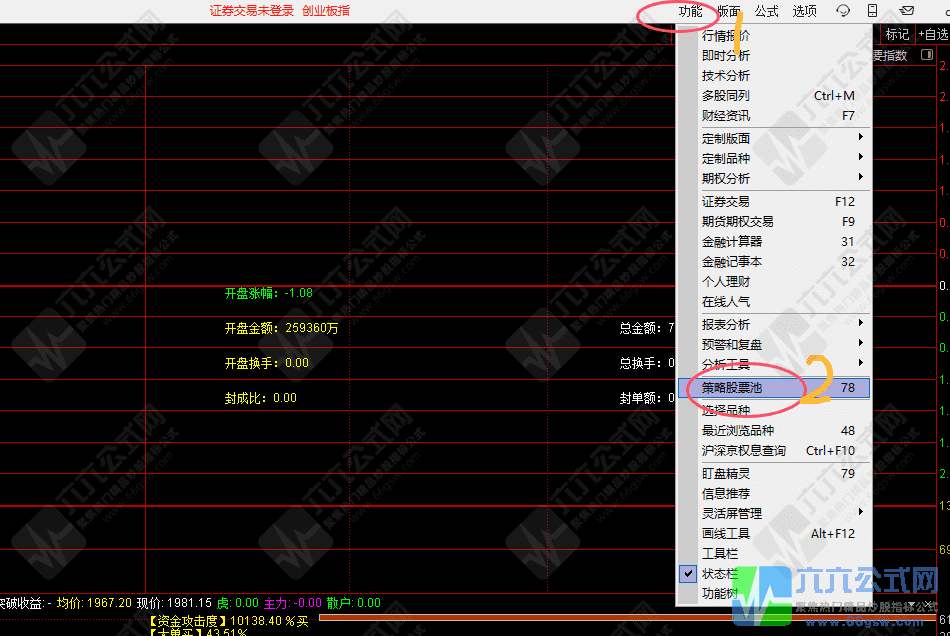Screen dimensions: 950x636
Task: Expand the 期权分析 submenu arrow
Action: coord(860,178)
